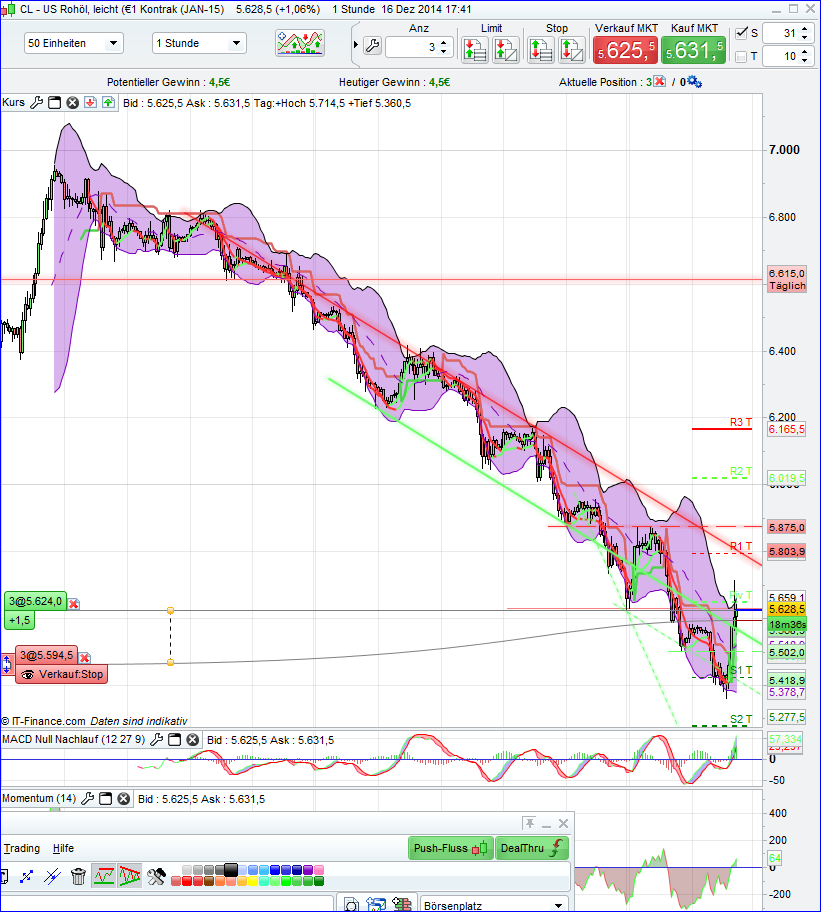
Task: Open the Hilfe menu
Action: tap(60, 847)
